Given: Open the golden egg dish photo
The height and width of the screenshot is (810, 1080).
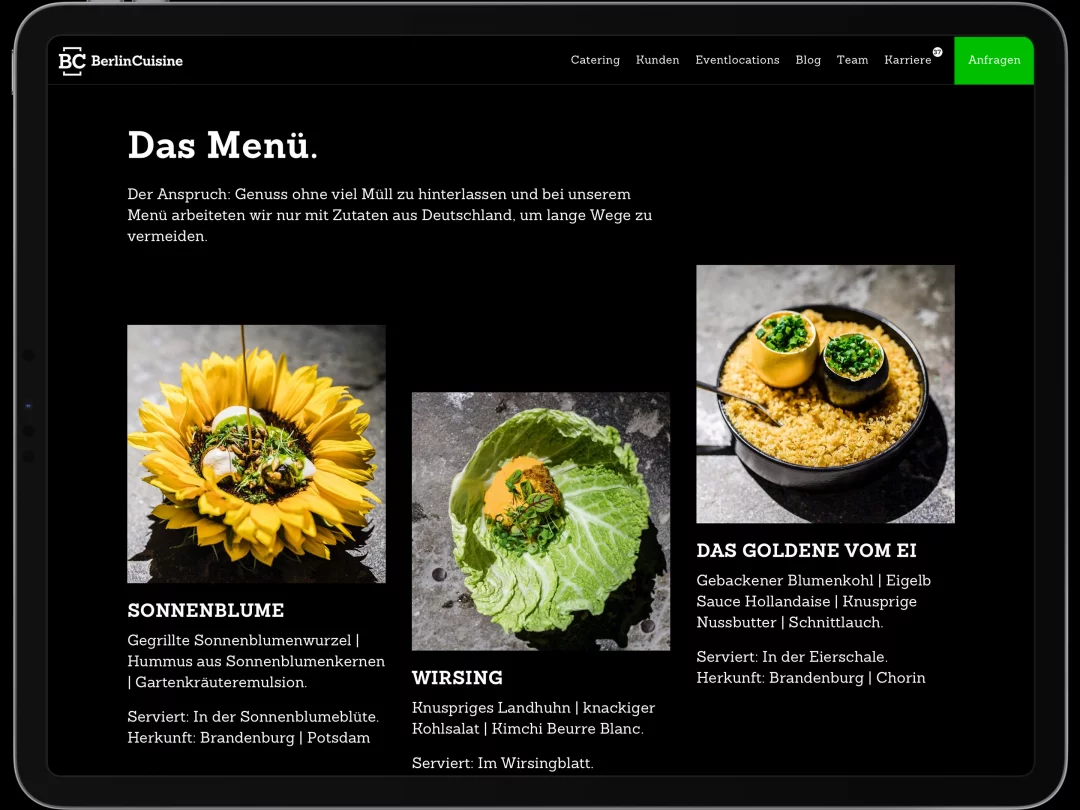Looking at the screenshot, I should point(825,394).
